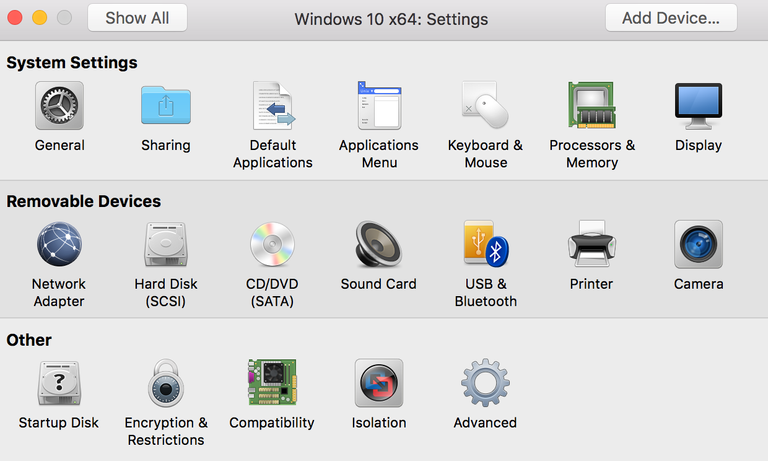The image size is (768, 461).
Task: Open the CD/DVD (SATA) disc icon
Action: coord(272,244)
